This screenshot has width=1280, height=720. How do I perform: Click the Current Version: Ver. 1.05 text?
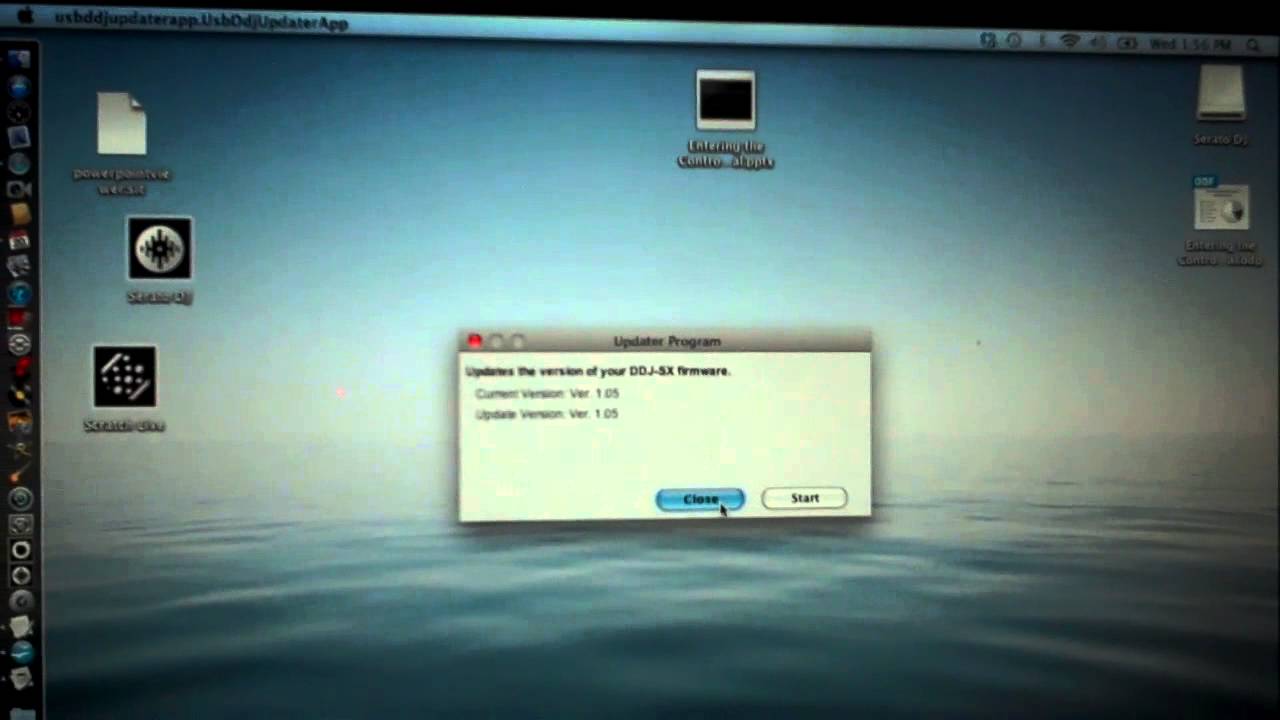[547, 394]
